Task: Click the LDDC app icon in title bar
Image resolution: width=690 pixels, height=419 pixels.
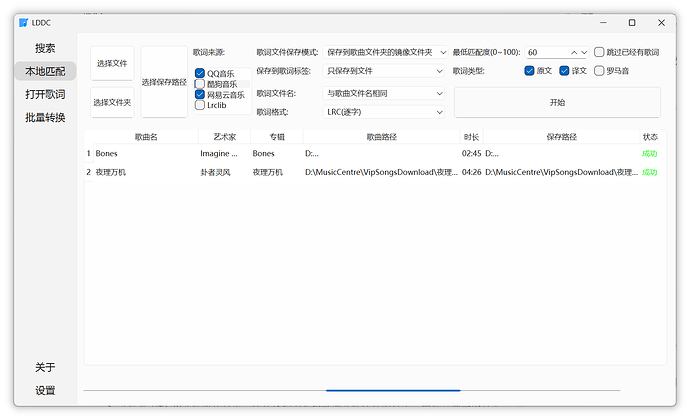Action: coord(23,22)
